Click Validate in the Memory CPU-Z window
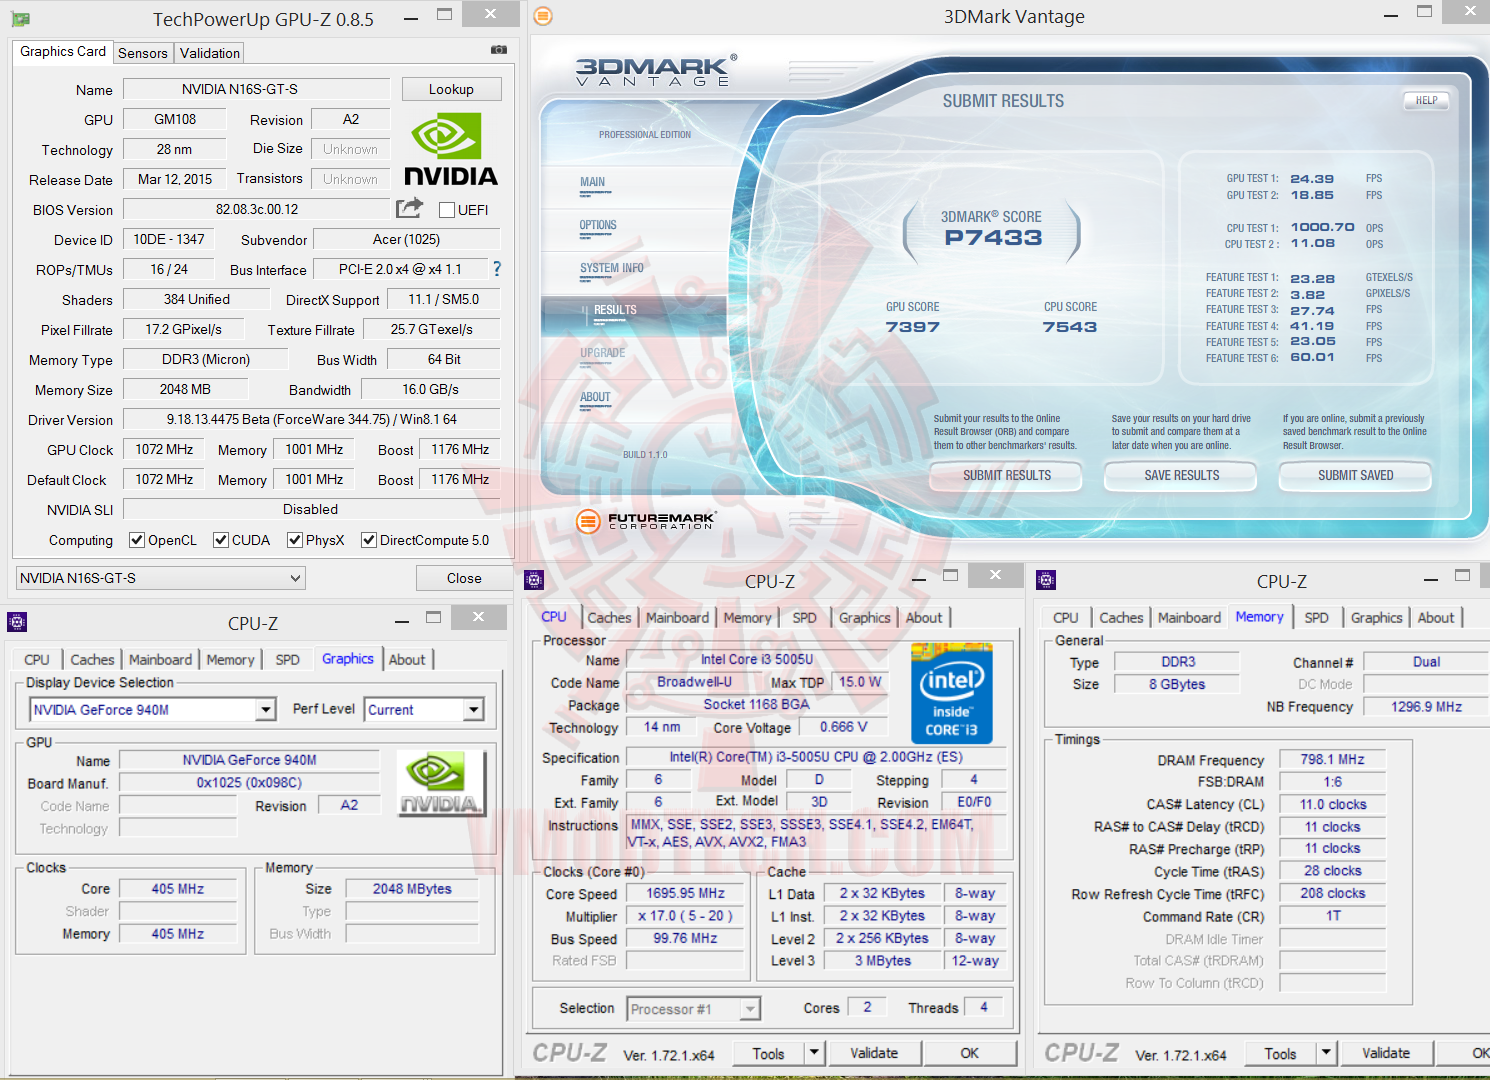The width and height of the screenshot is (1490, 1080). click(x=1386, y=1053)
